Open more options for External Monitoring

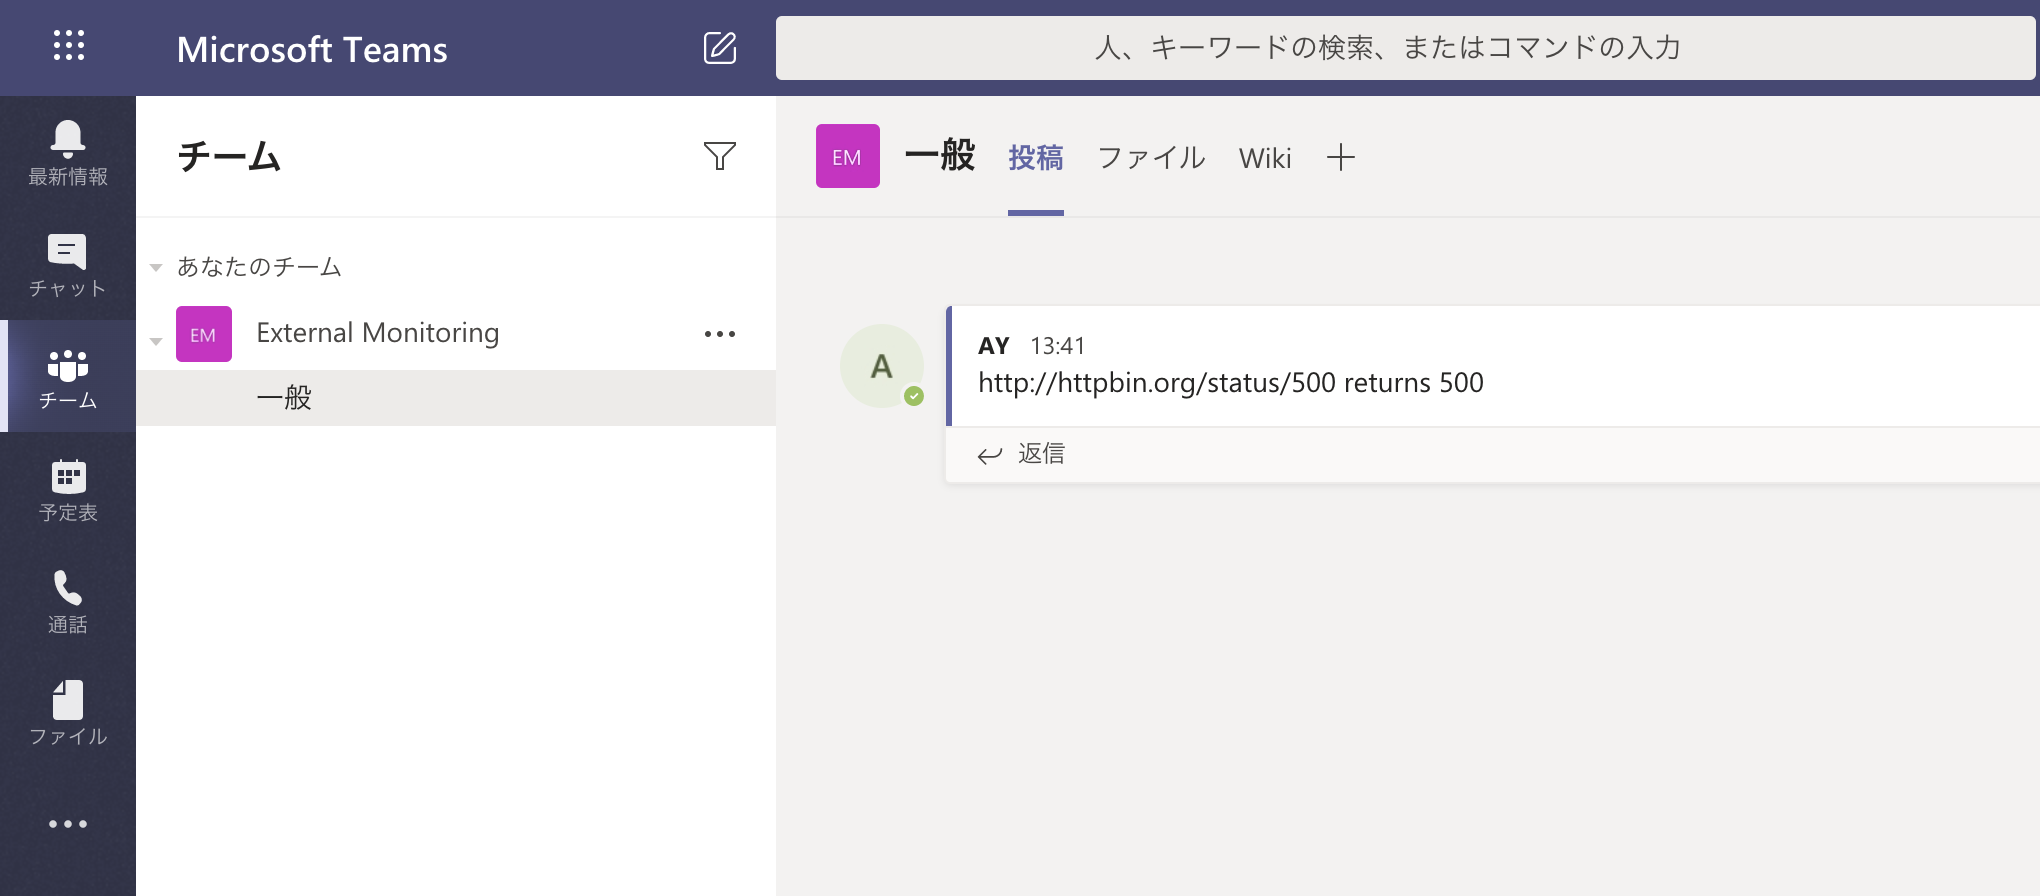click(x=720, y=334)
